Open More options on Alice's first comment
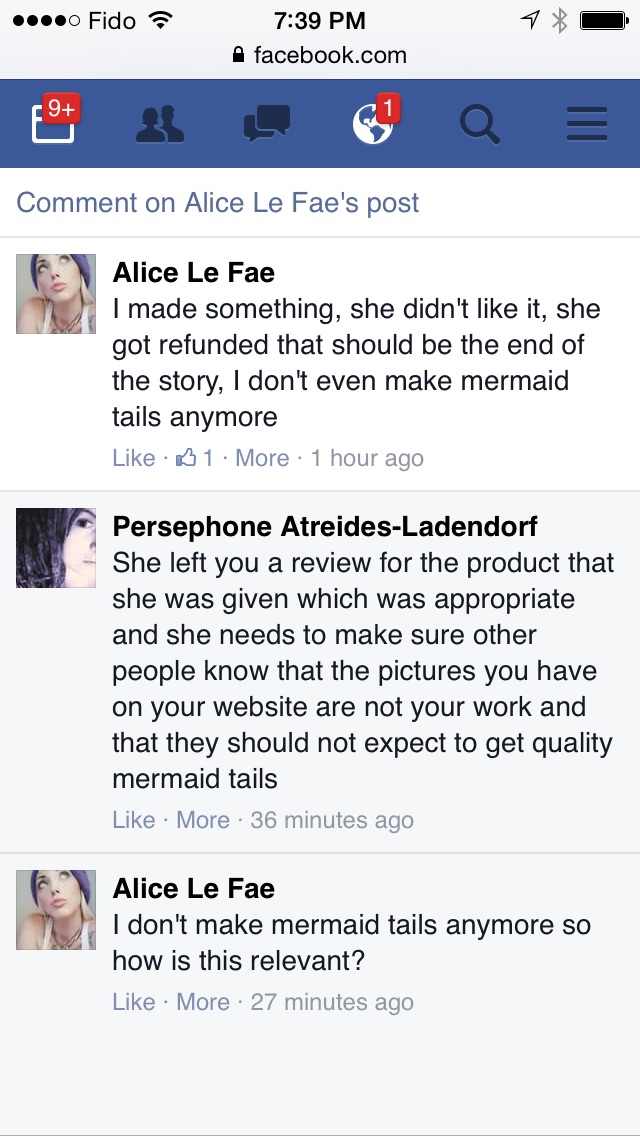640x1136 pixels. point(262,458)
